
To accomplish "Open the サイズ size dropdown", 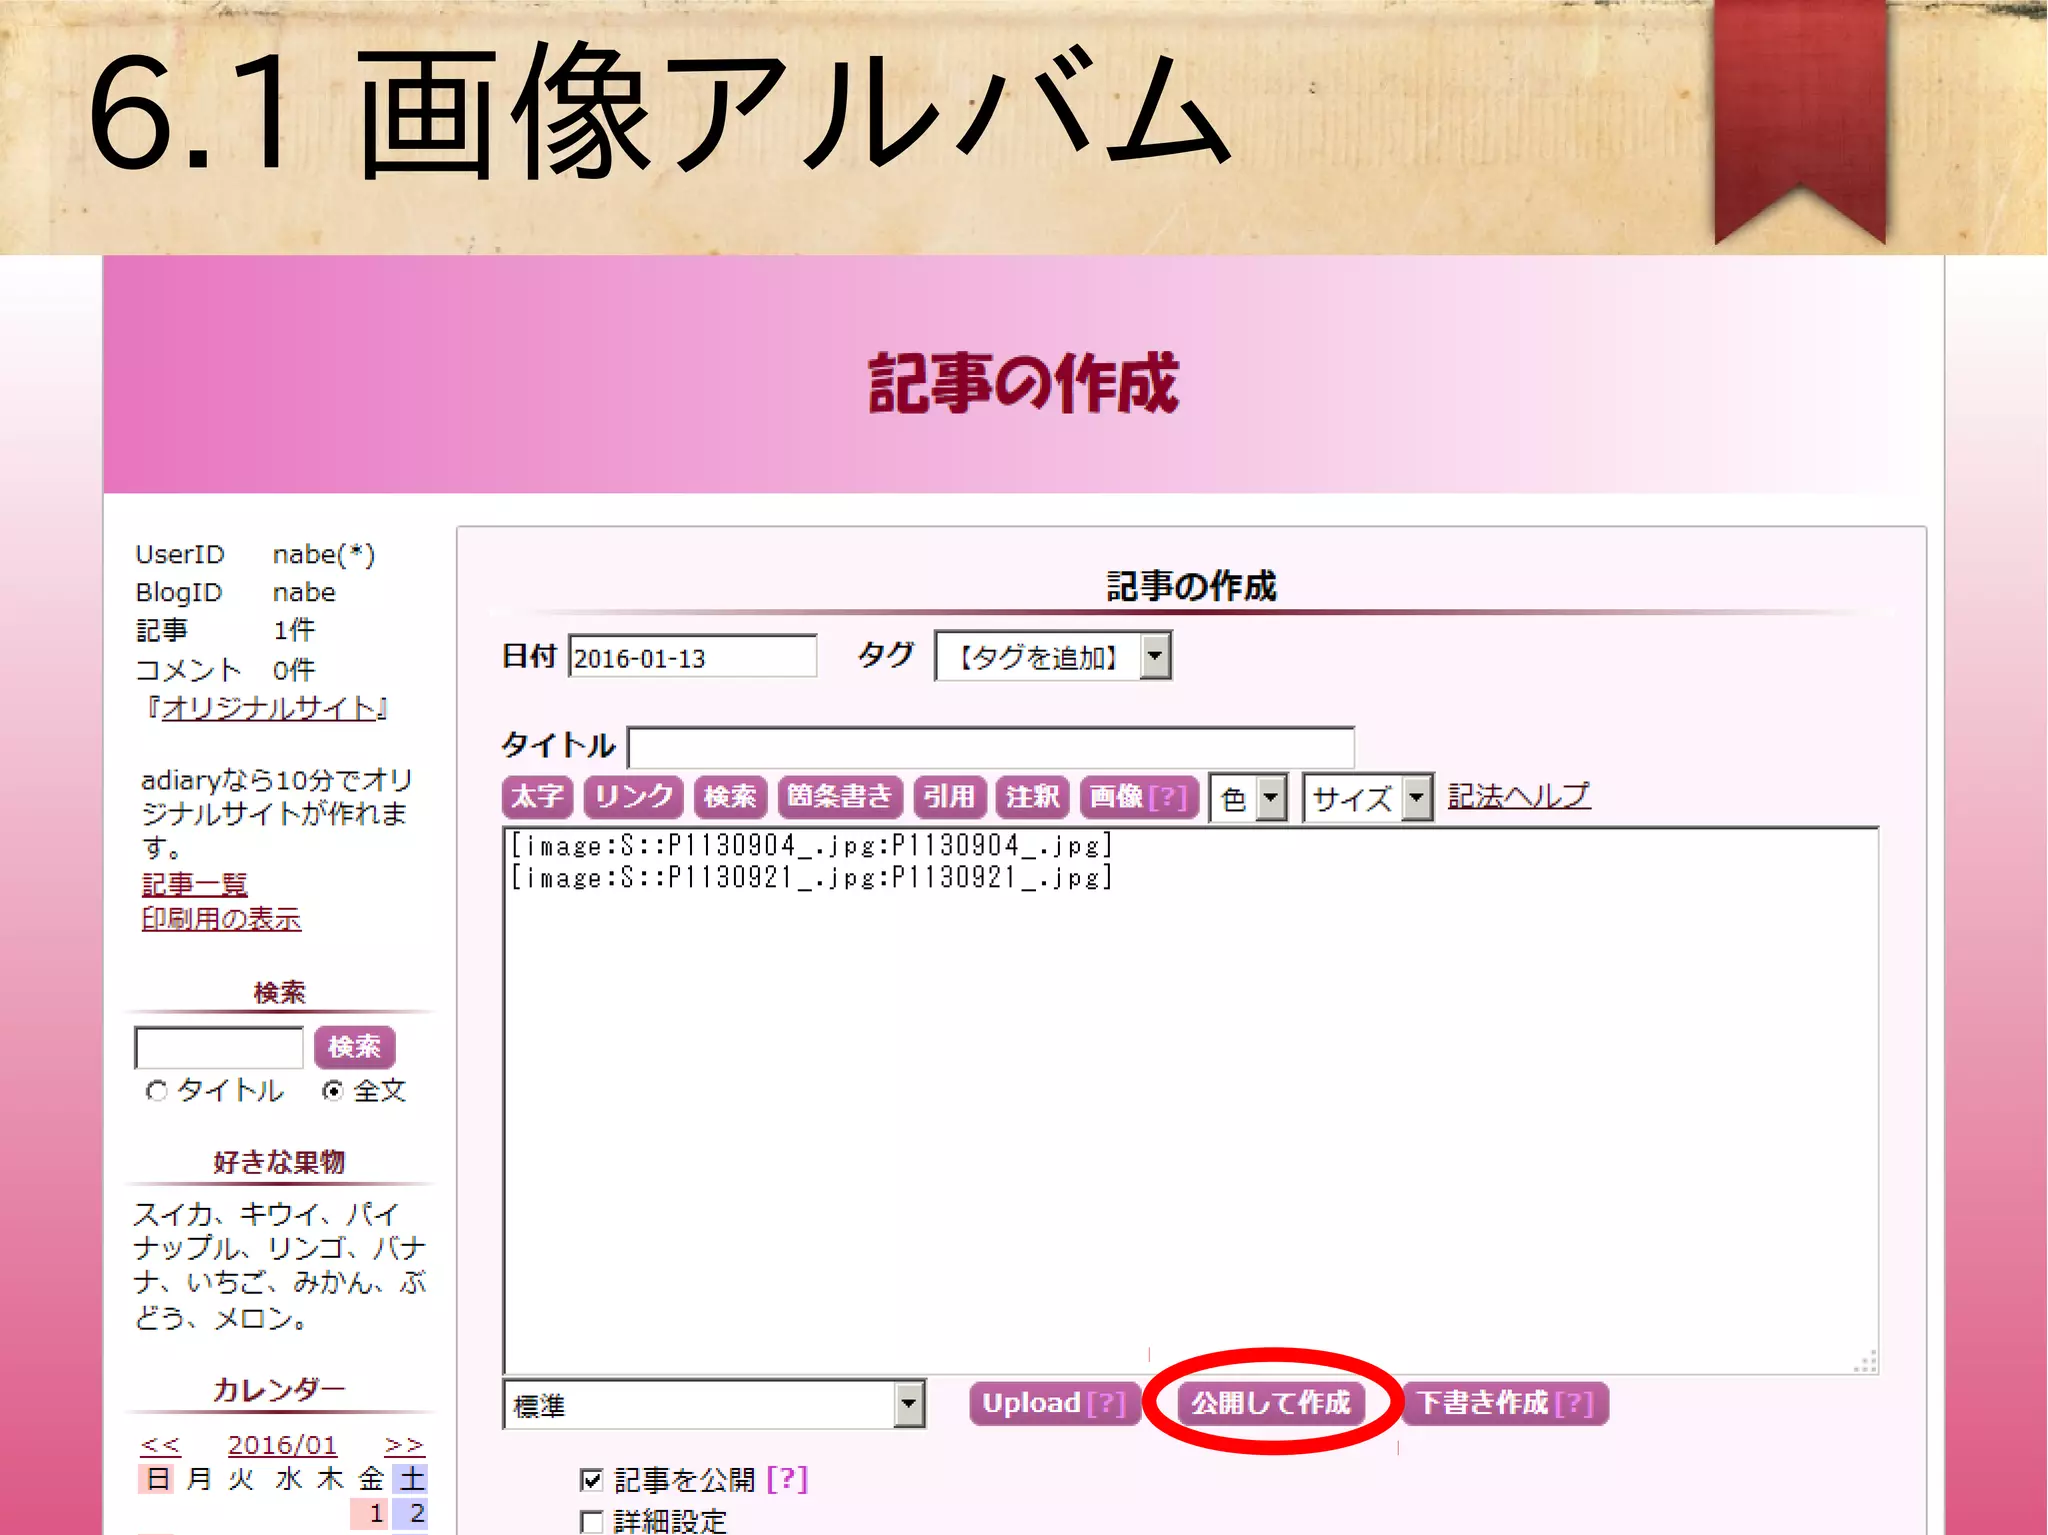I will [x=1367, y=798].
